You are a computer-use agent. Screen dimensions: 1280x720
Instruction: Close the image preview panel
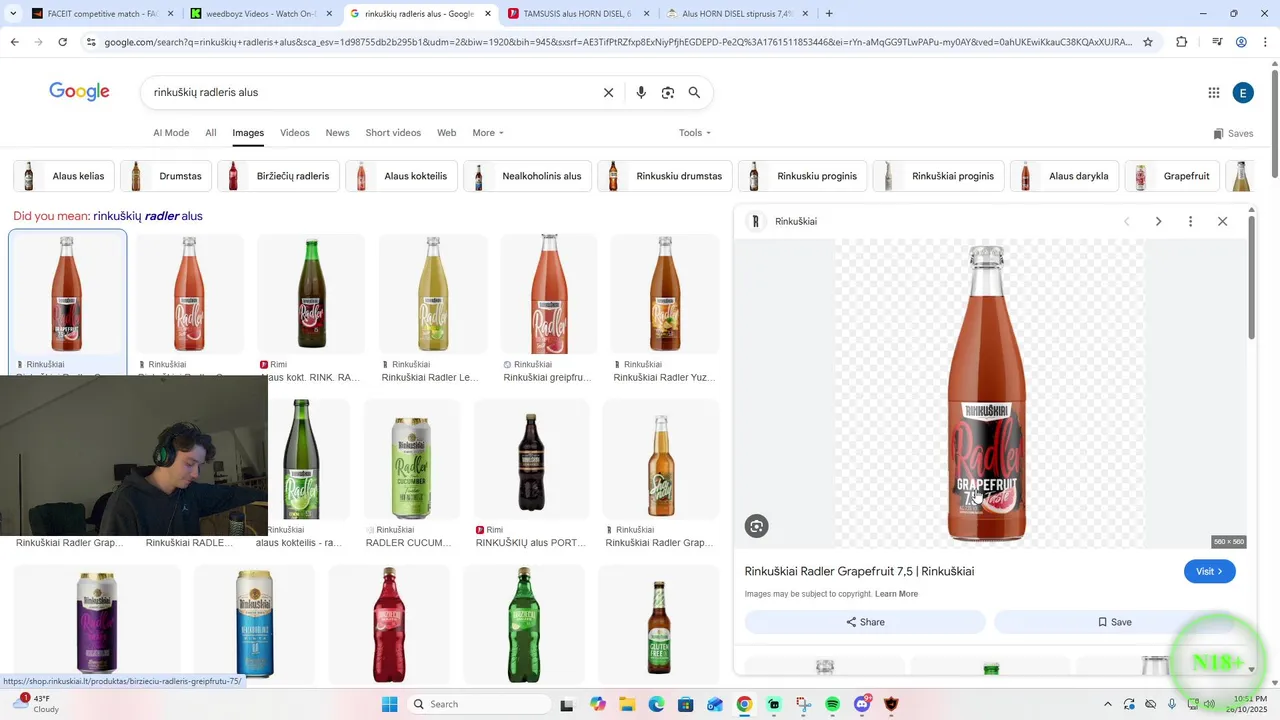(x=1222, y=221)
